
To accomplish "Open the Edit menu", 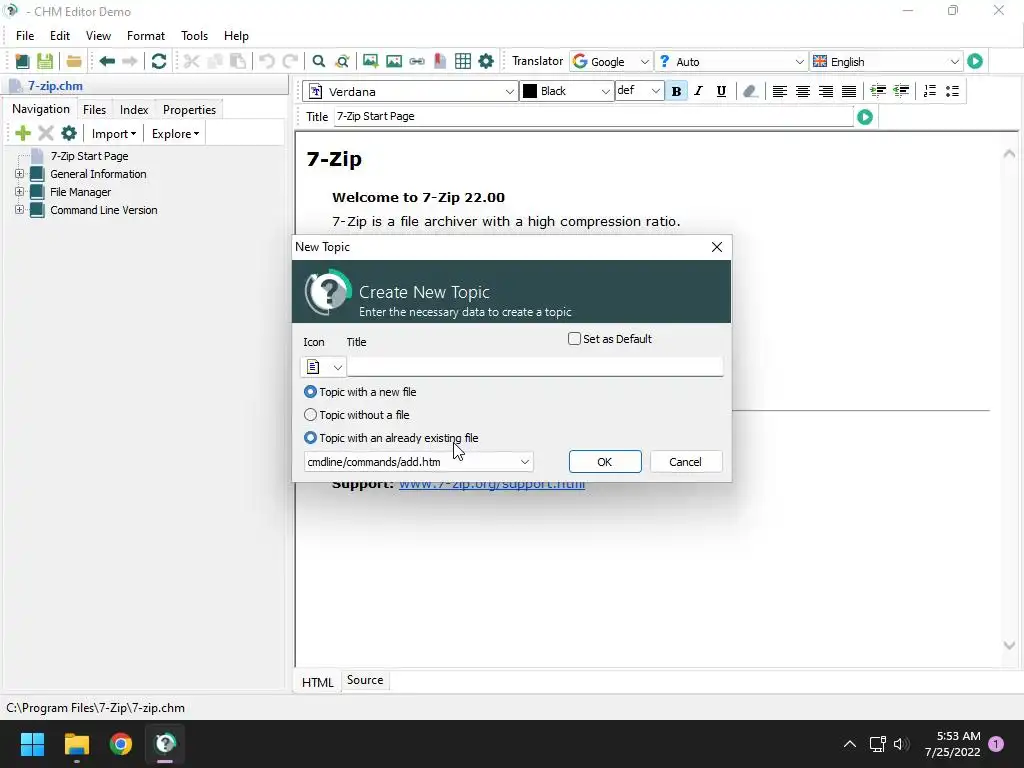I will coord(59,36).
